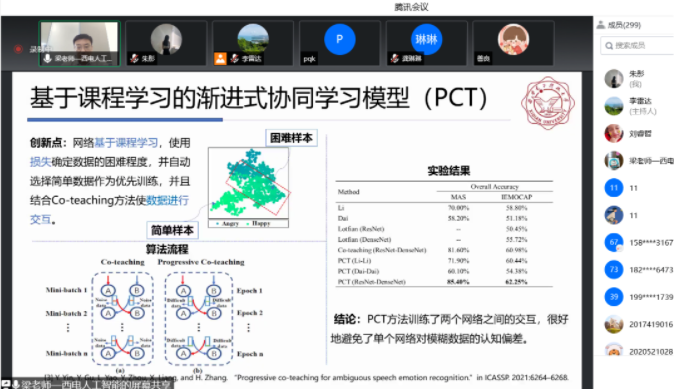Click the scatter plot with Angry/Happy legend
Screen dimensions: 688x389
(248, 188)
